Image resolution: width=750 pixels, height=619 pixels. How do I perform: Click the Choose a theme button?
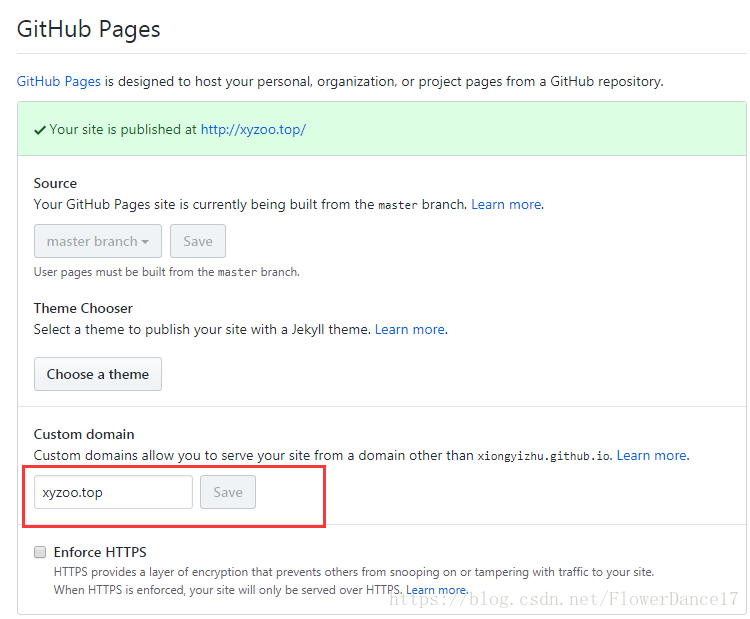tap(98, 374)
